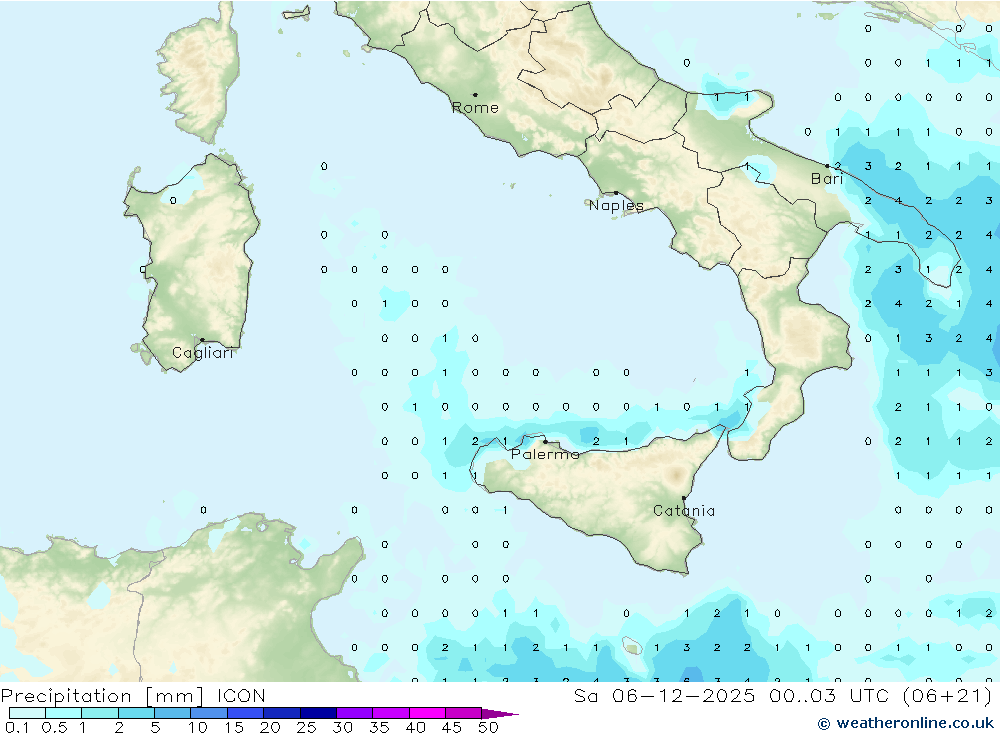This screenshot has width=1000, height=733.
Task: Select the 25–30 mm legend swatch
Action: [x=318, y=713]
